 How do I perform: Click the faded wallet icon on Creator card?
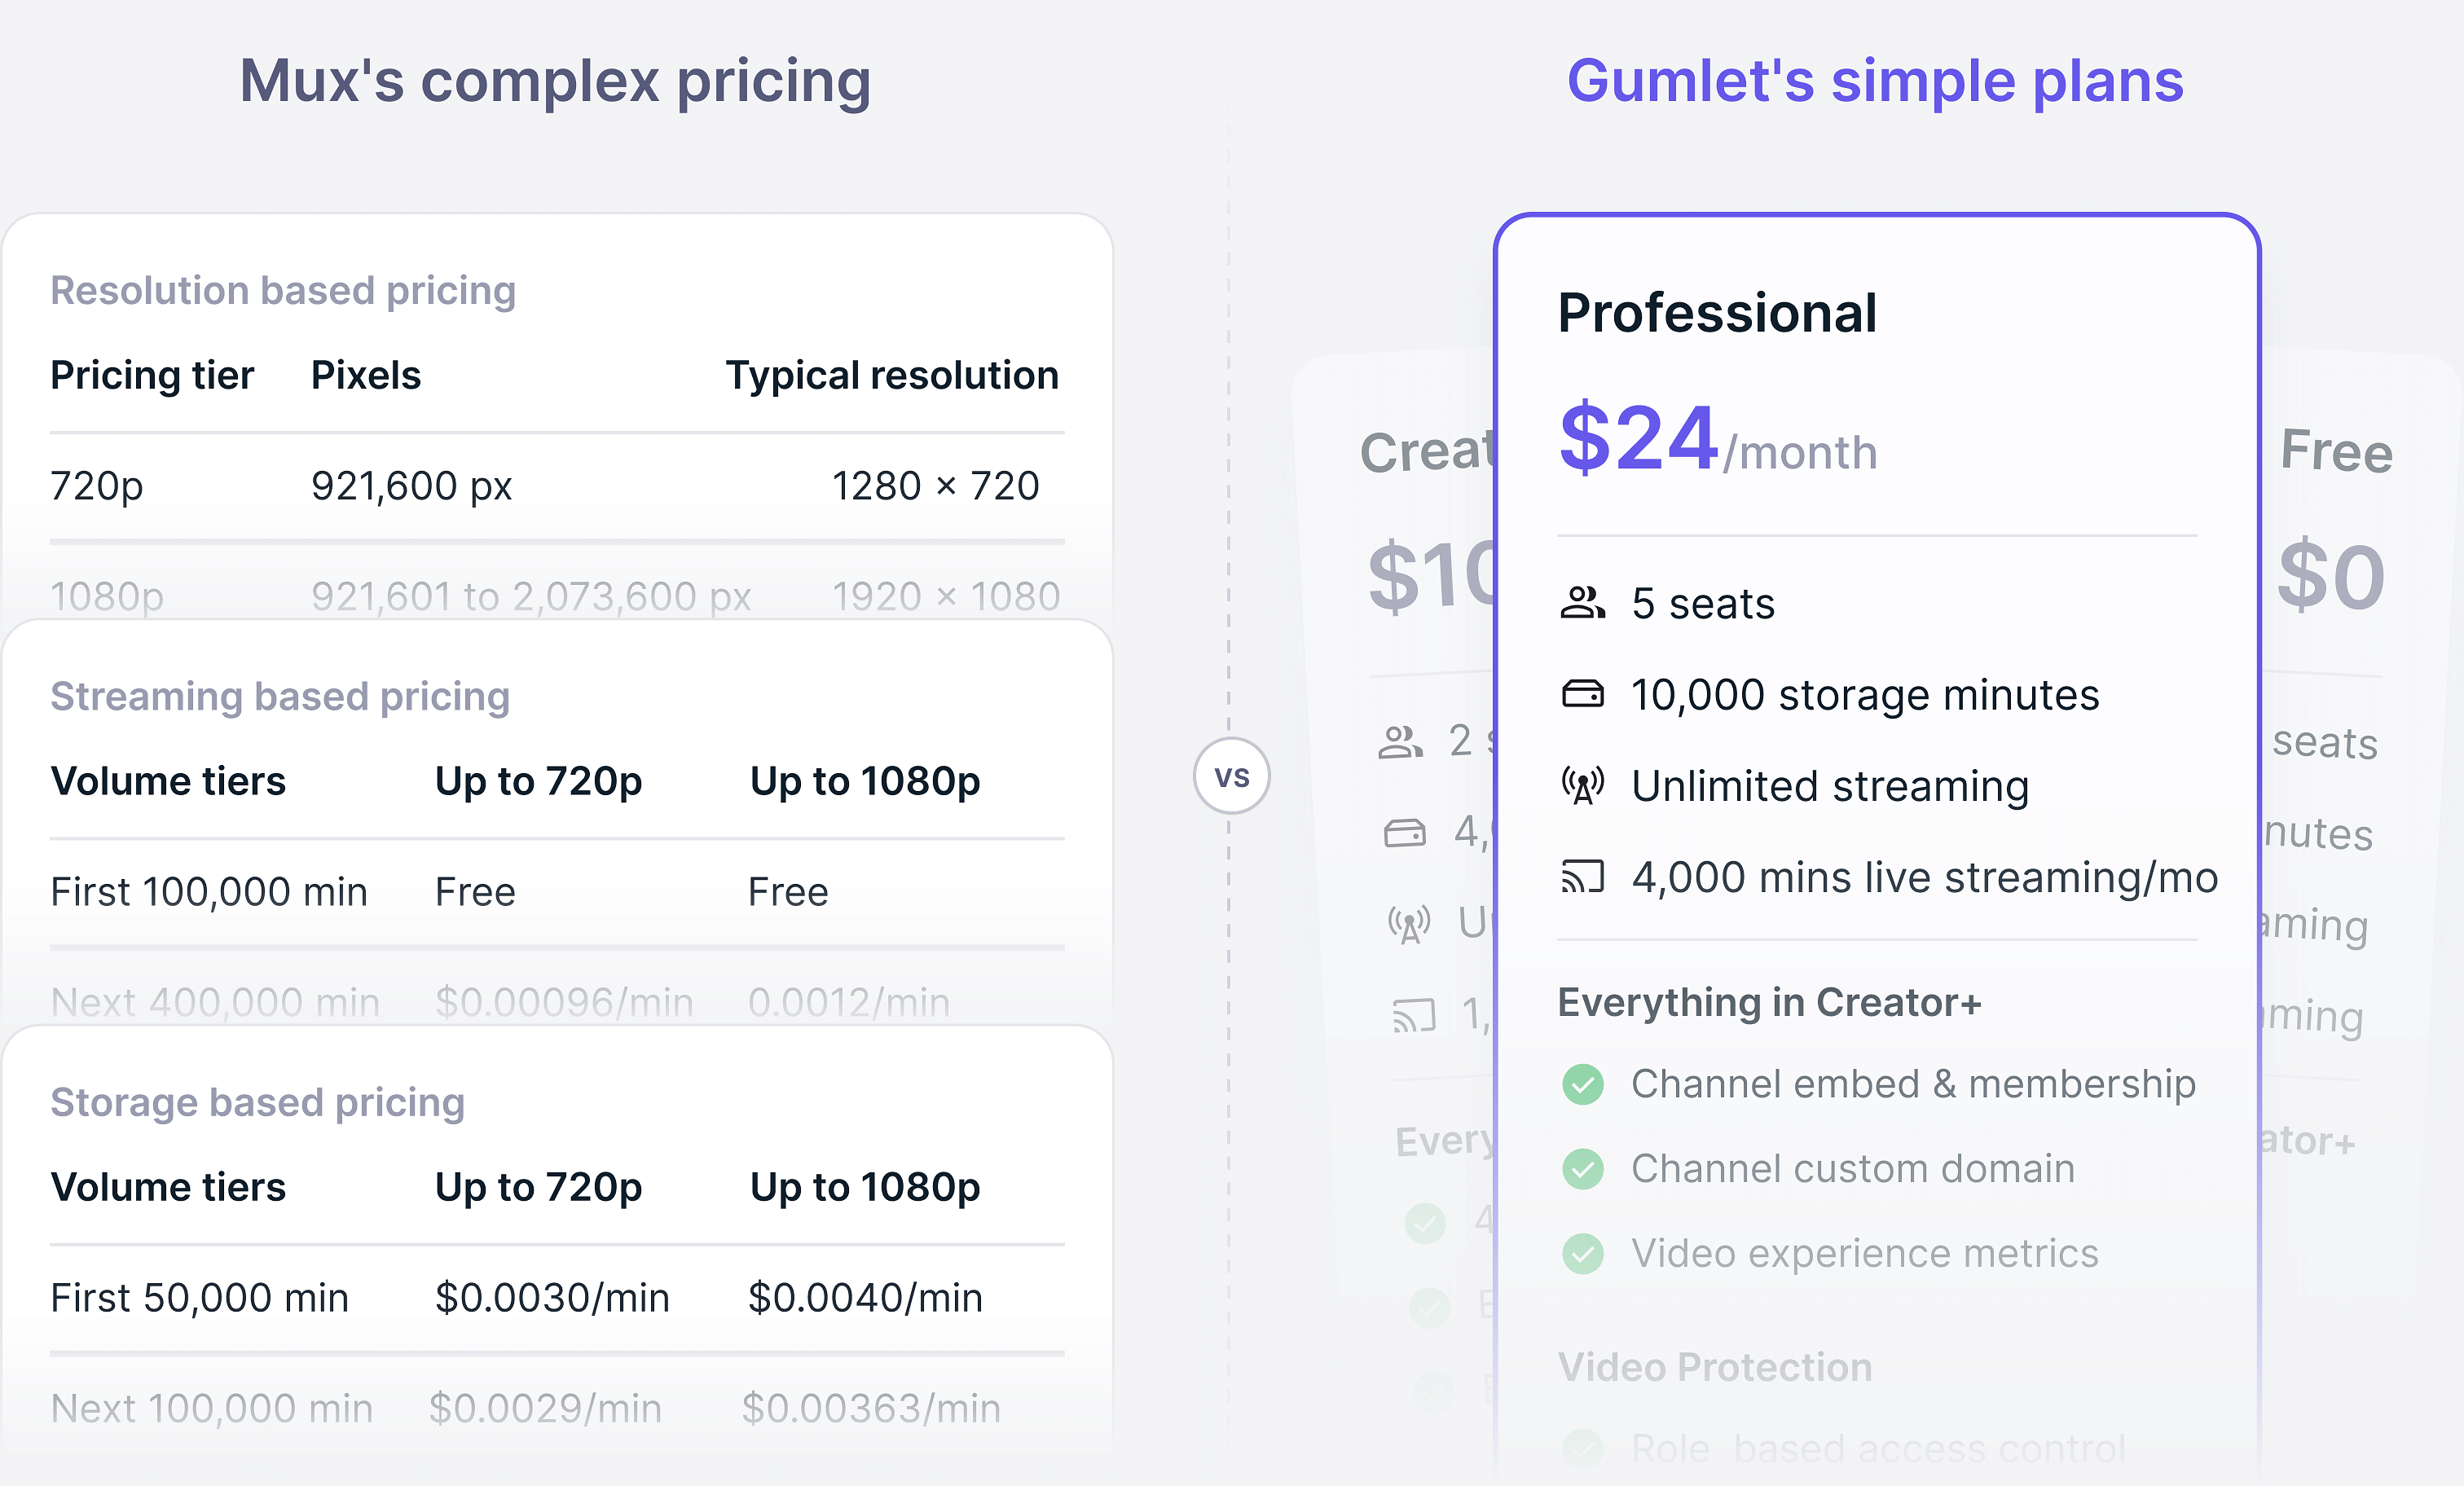(x=1405, y=833)
